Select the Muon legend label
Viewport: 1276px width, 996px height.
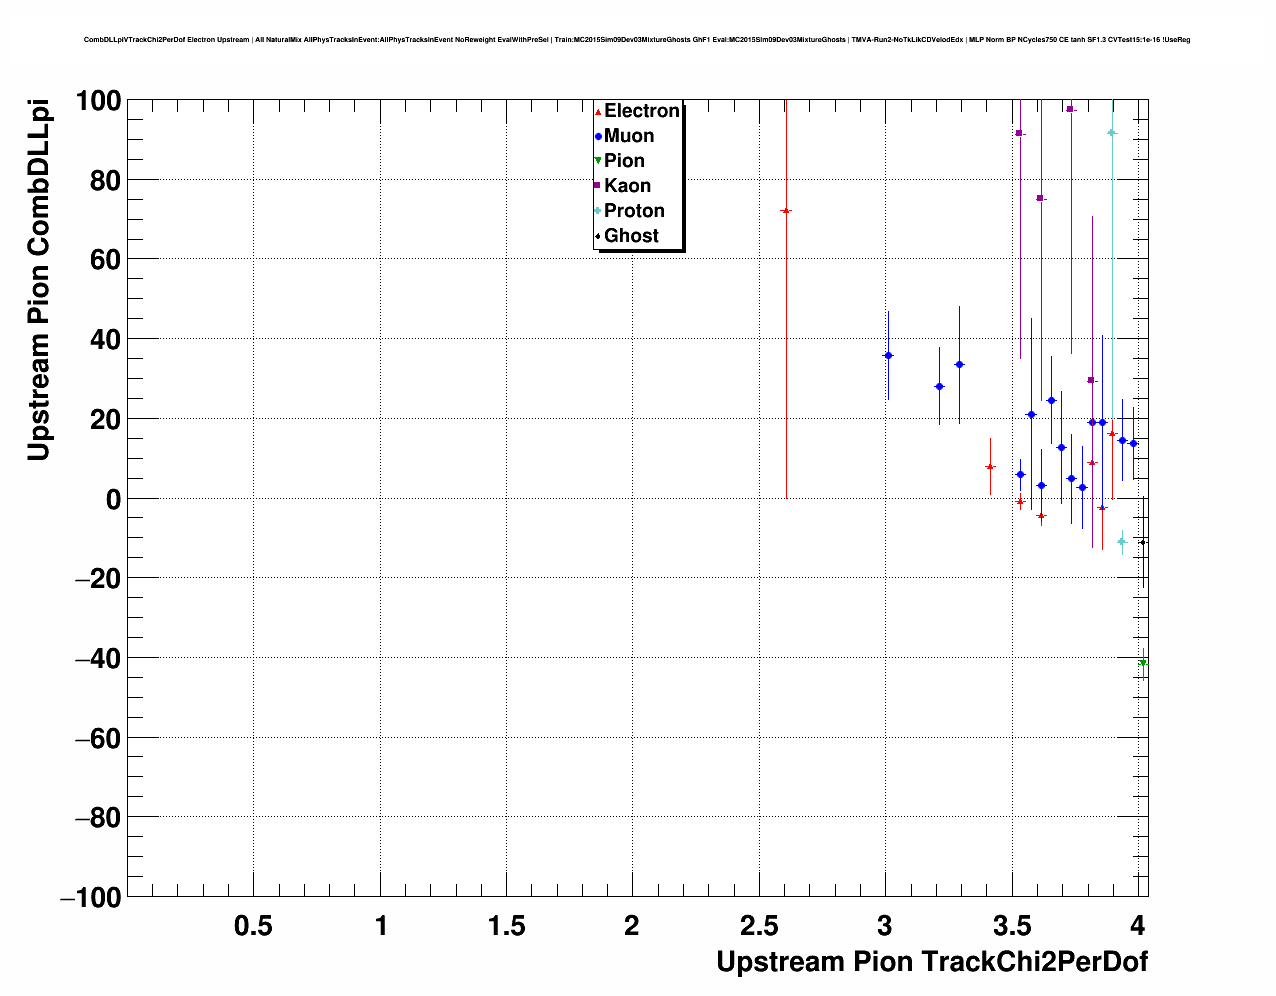tap(629, 136)
